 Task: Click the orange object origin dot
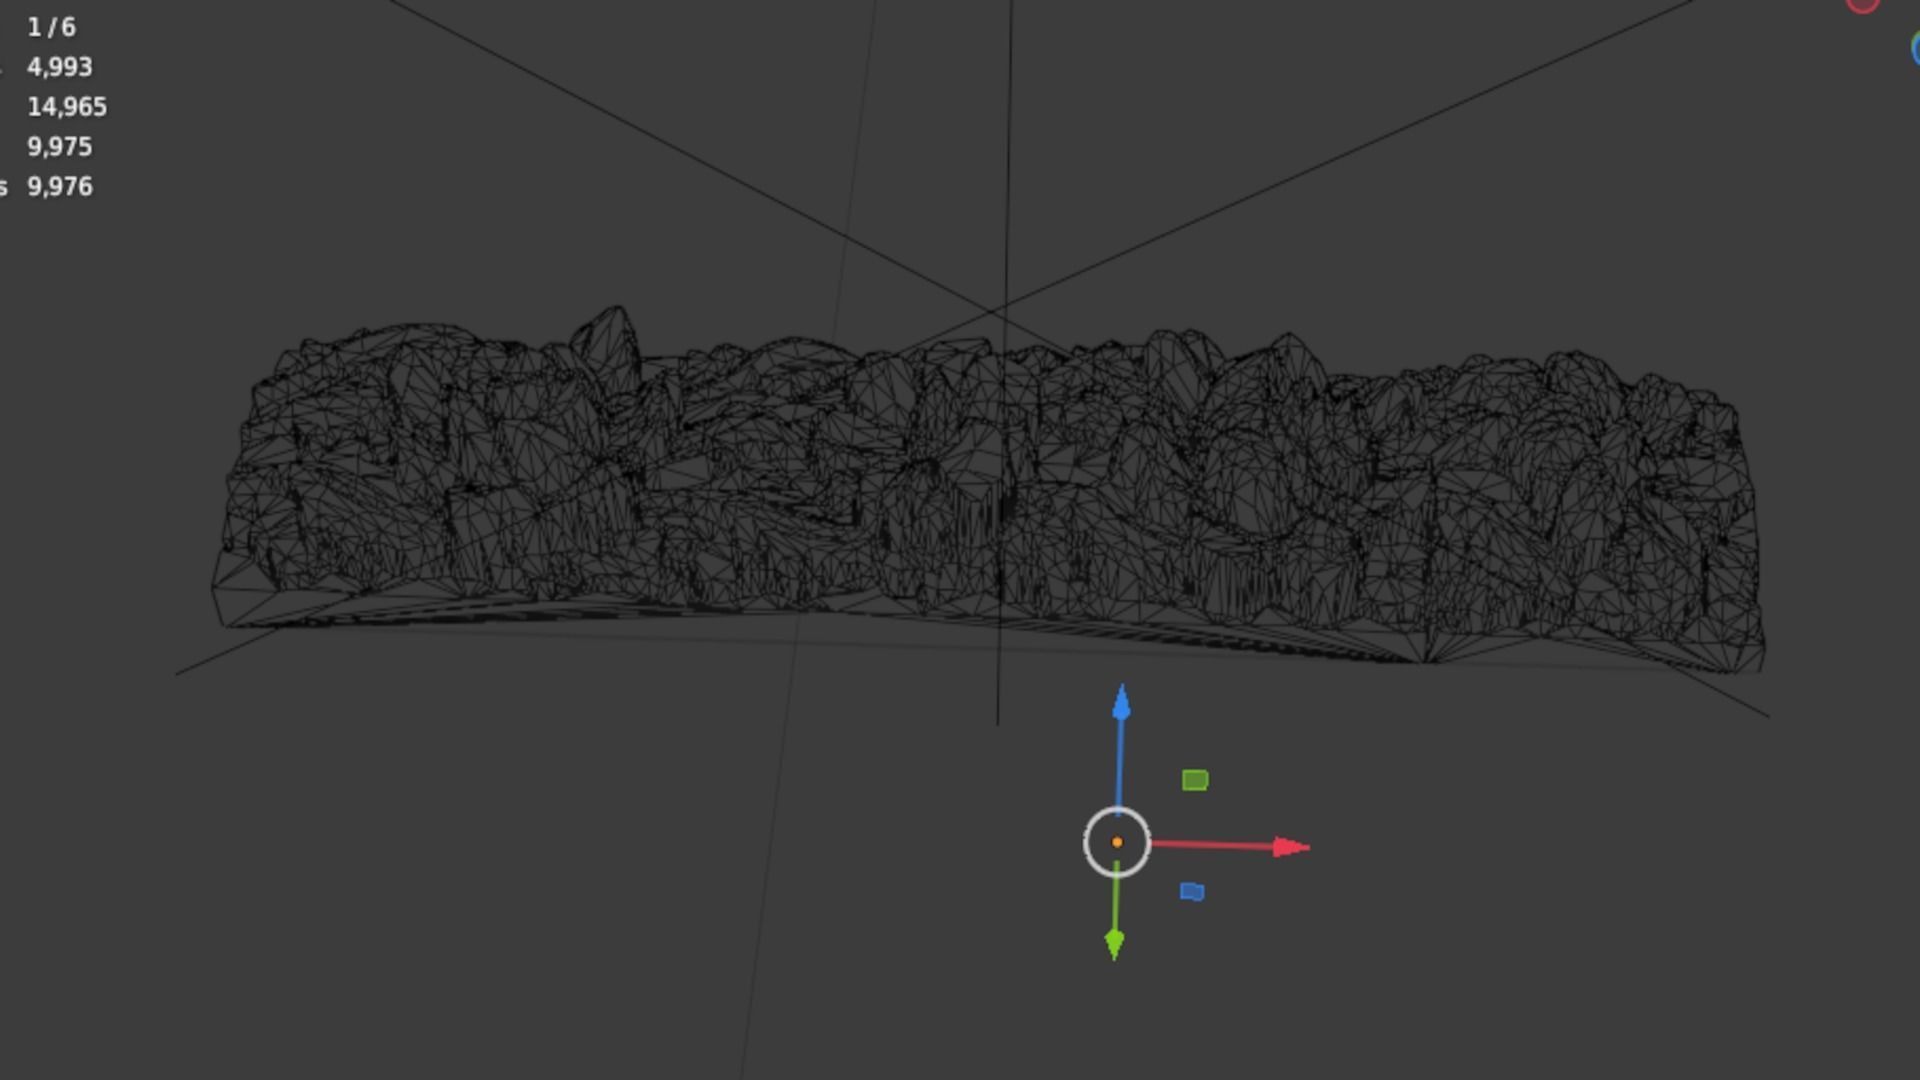click(1117, 842)
